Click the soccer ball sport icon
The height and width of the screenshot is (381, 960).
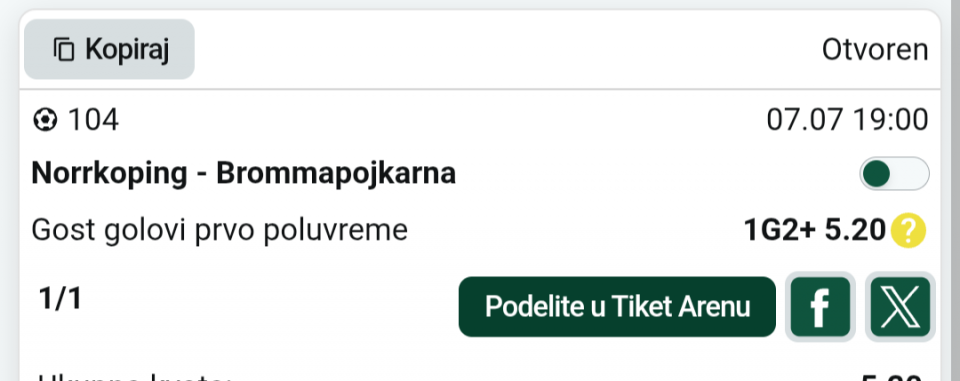(45, 119)
